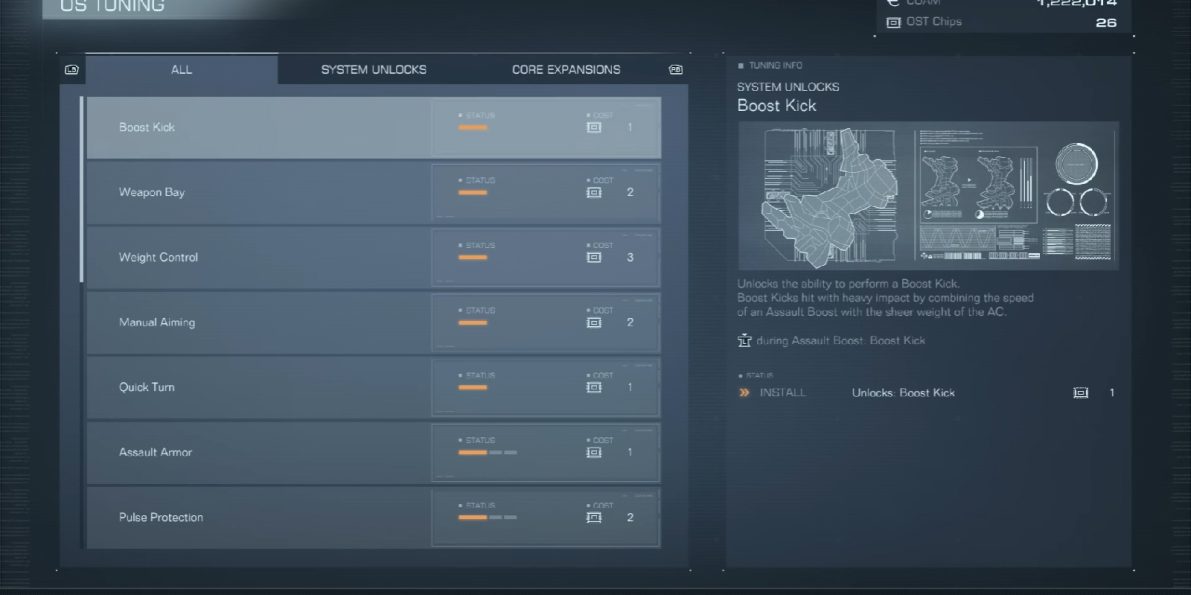Viewport: 1191px width, 595px height.
Task: Click the Weight Control cost value 3
Action: 630,258
